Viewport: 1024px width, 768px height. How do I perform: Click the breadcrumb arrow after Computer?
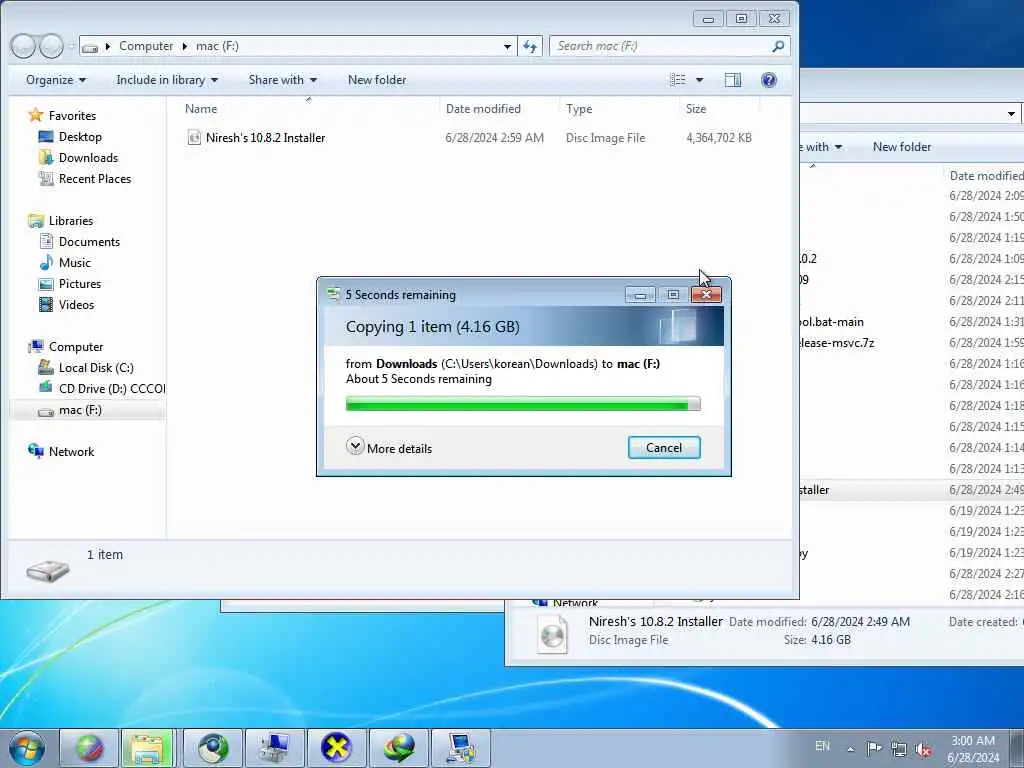[185, 46]
